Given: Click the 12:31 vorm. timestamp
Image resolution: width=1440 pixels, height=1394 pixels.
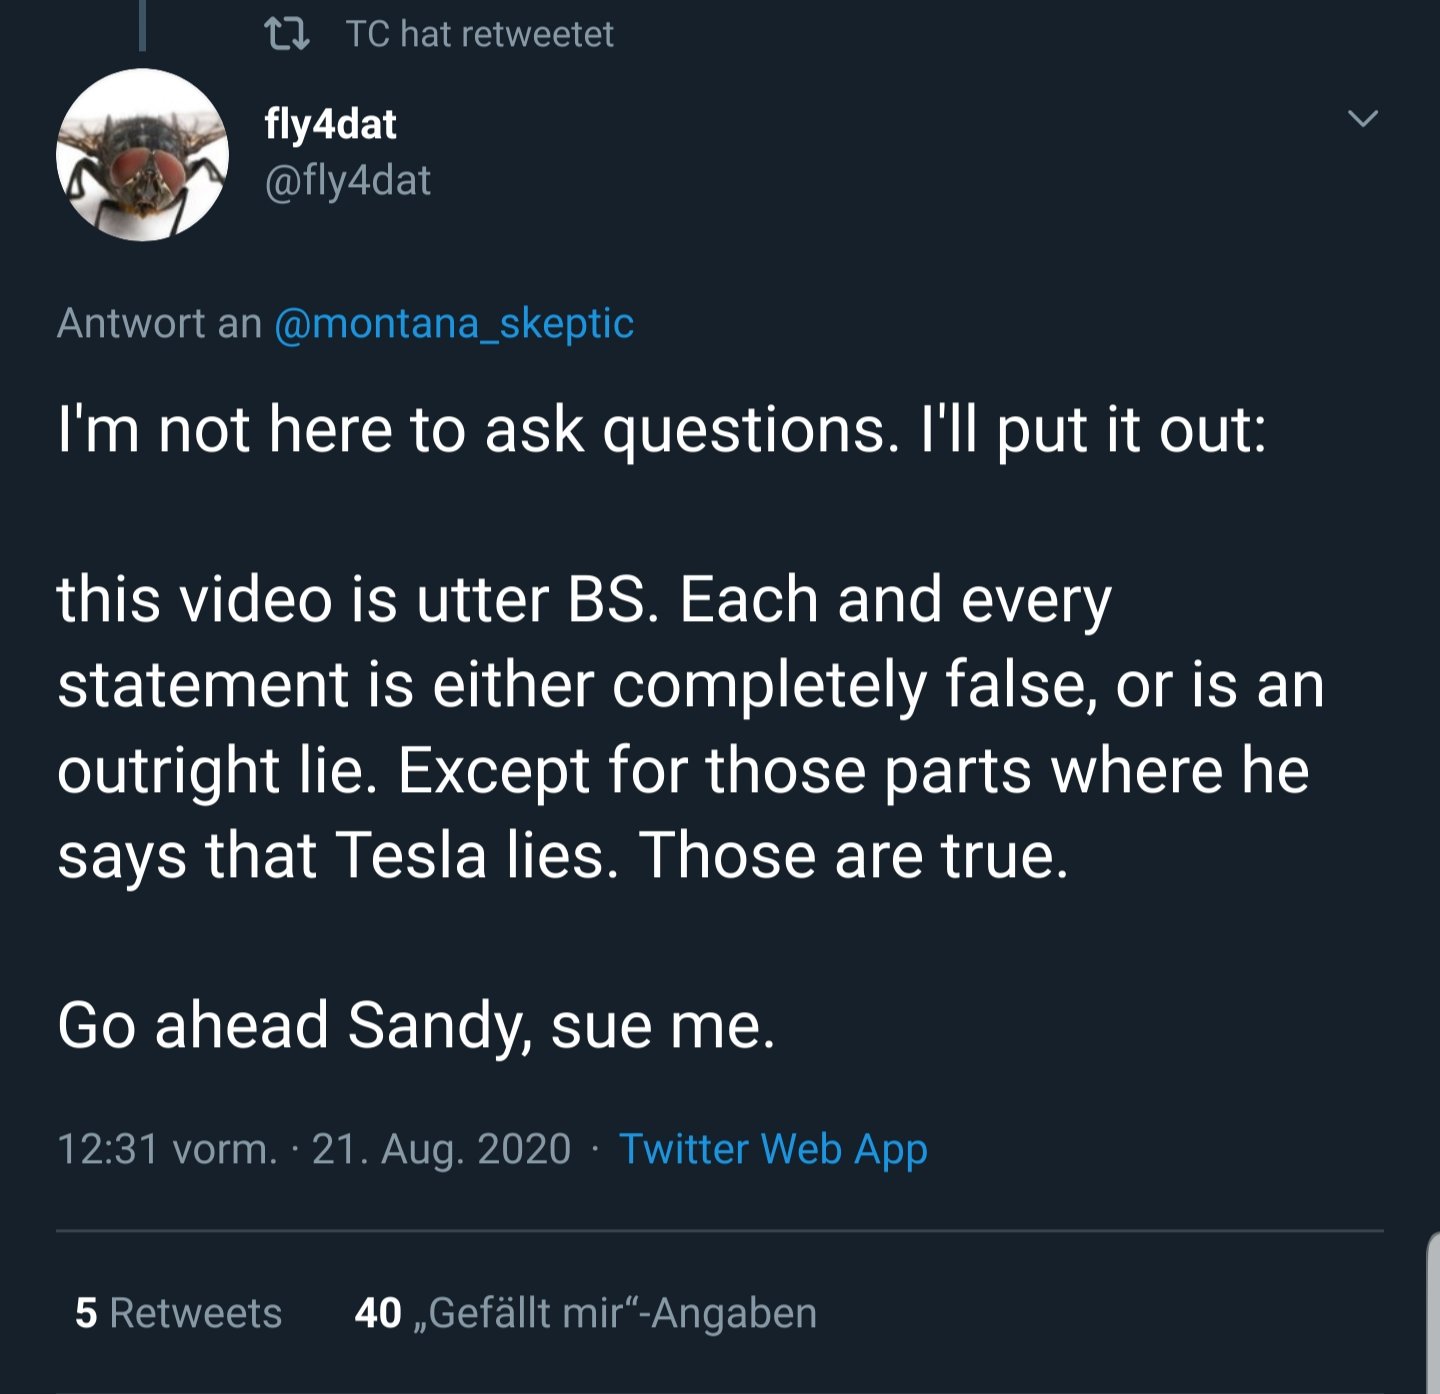Looking at the screenshot, I should (167, 1149).
